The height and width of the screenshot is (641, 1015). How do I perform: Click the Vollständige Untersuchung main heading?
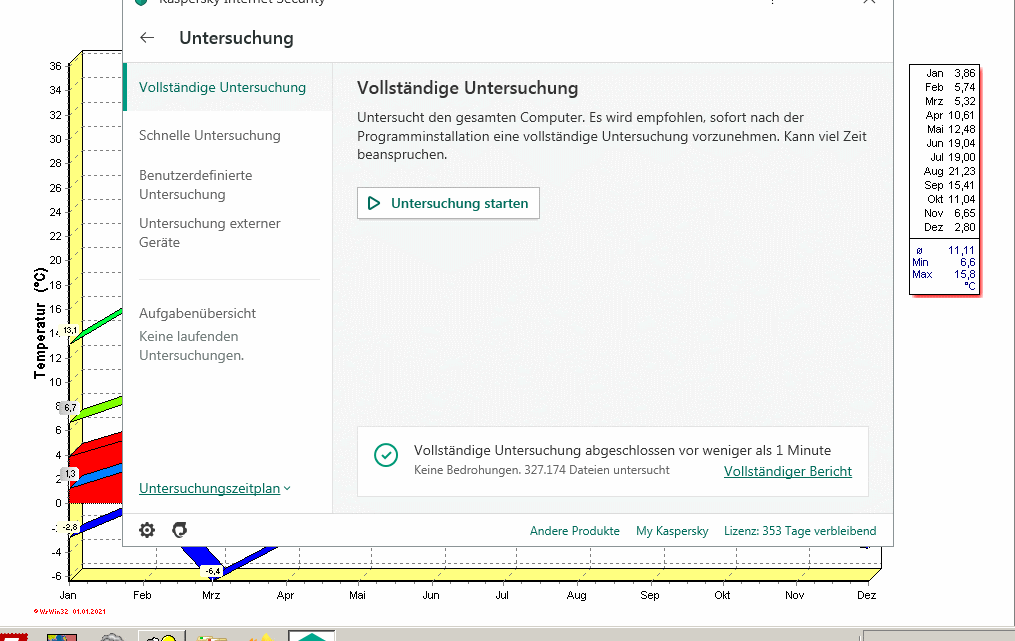coord(467,88)
